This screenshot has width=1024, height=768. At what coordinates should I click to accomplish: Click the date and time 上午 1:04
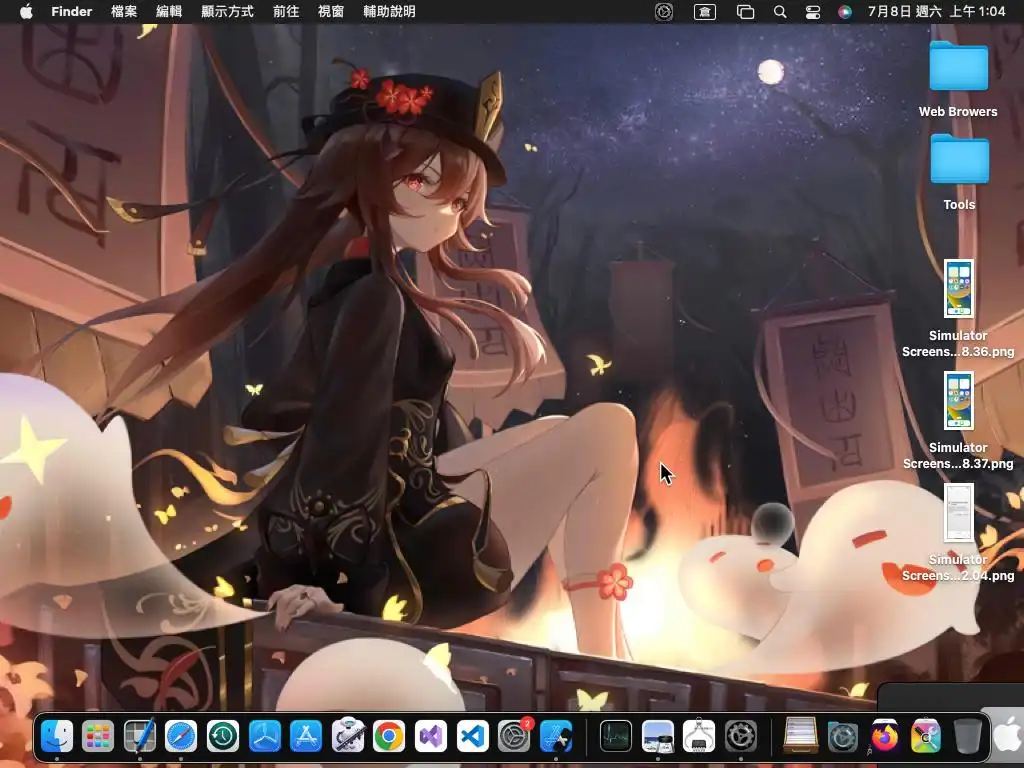[936, 11]
